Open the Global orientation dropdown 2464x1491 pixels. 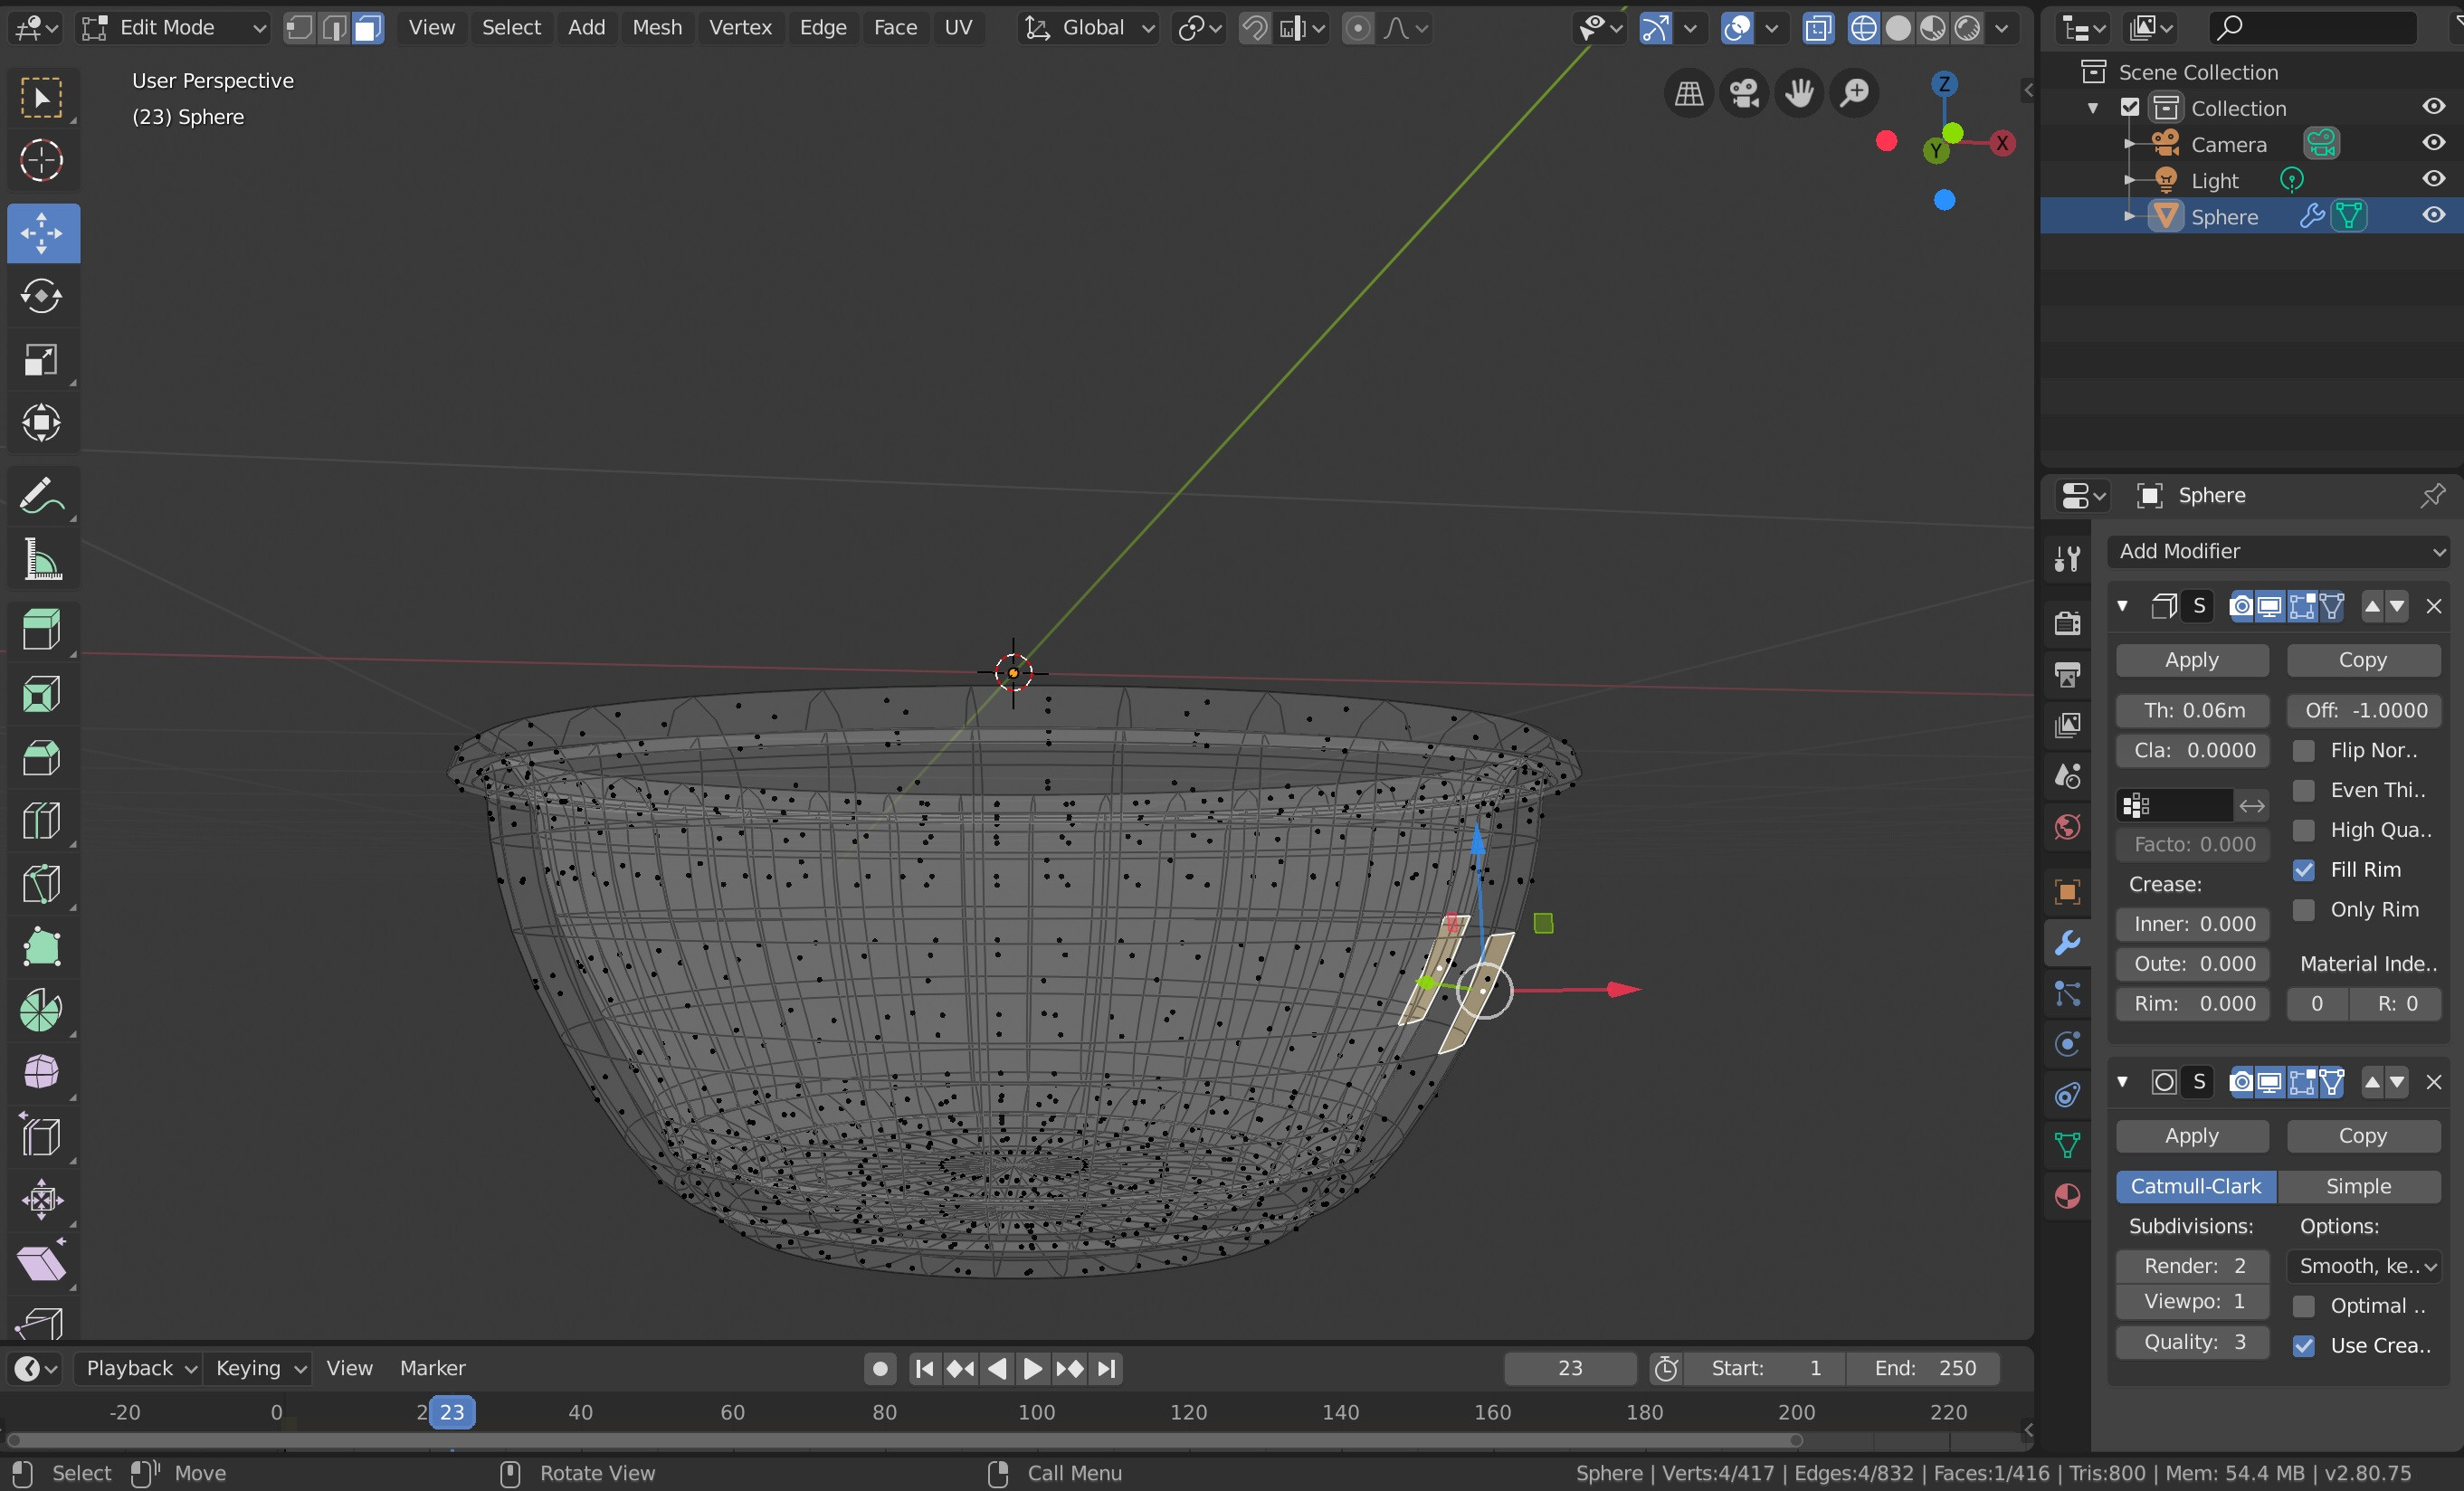[1090, 28]
